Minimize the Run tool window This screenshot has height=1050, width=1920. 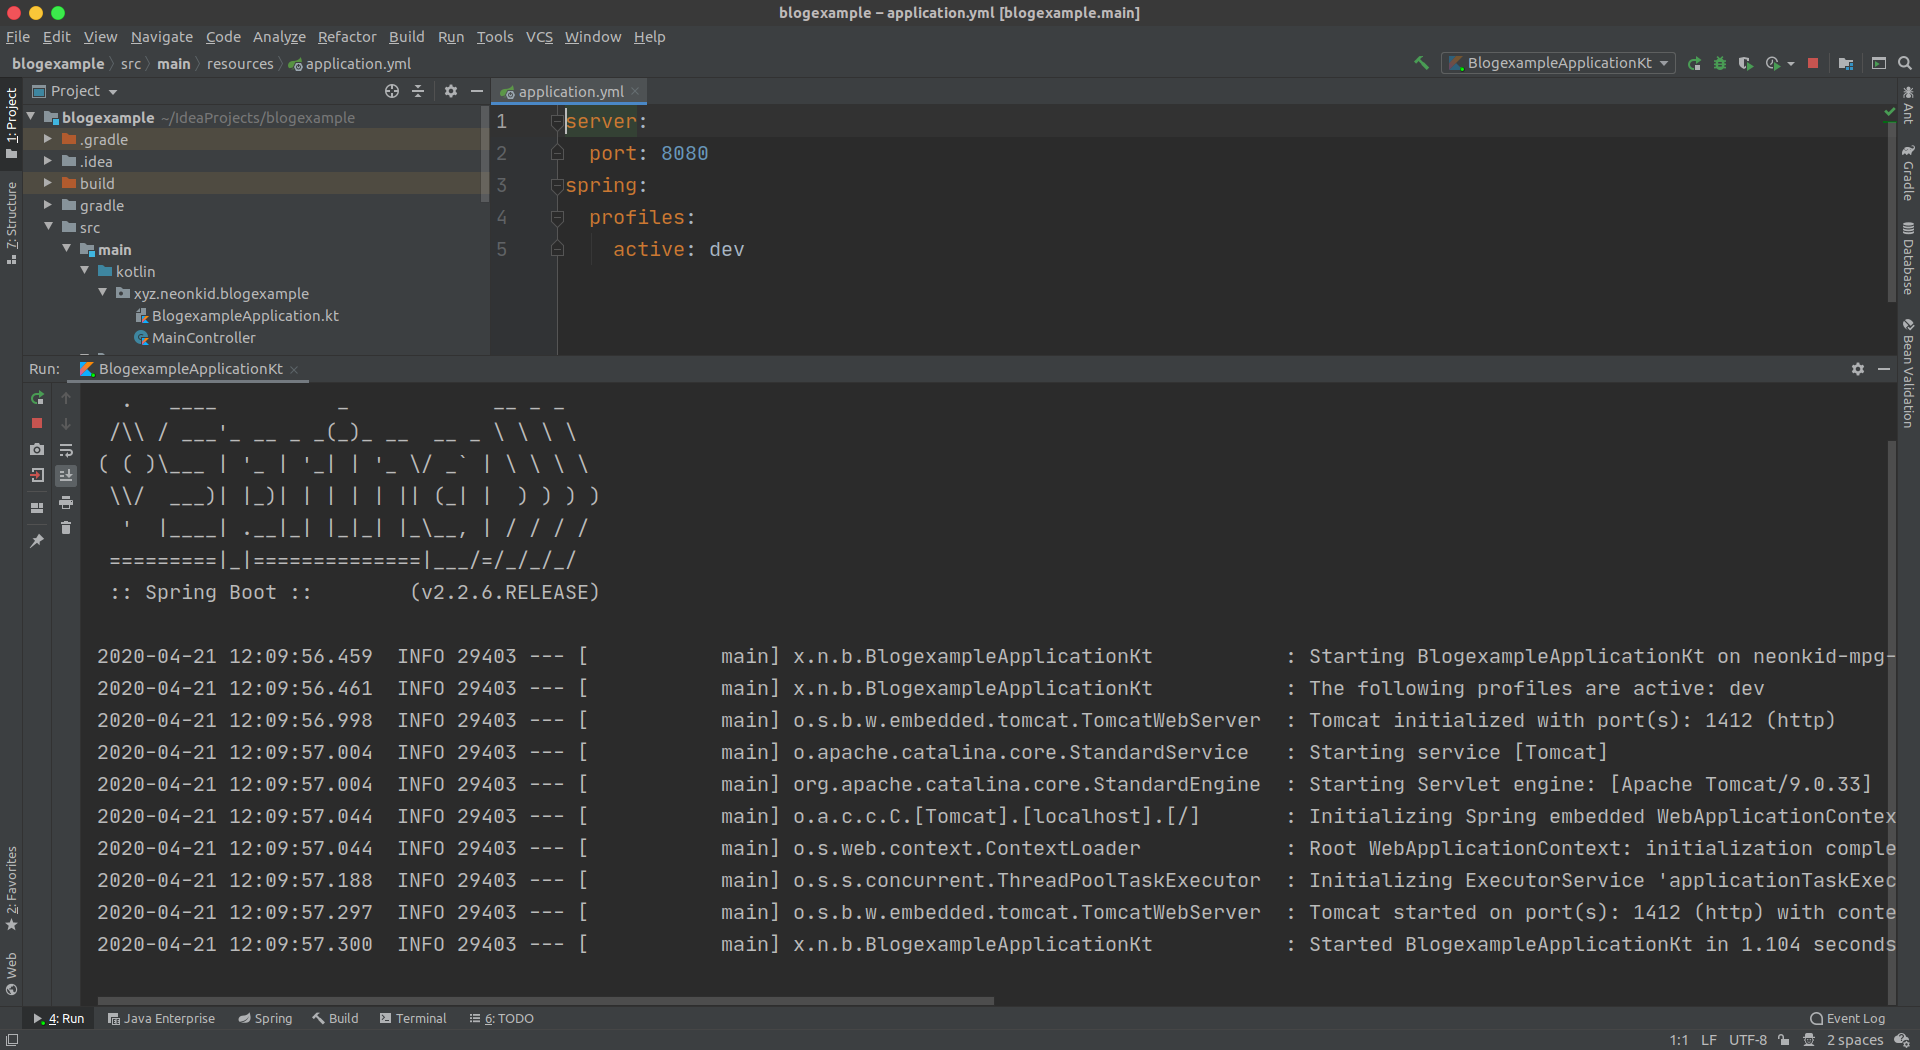point(1884,369)
